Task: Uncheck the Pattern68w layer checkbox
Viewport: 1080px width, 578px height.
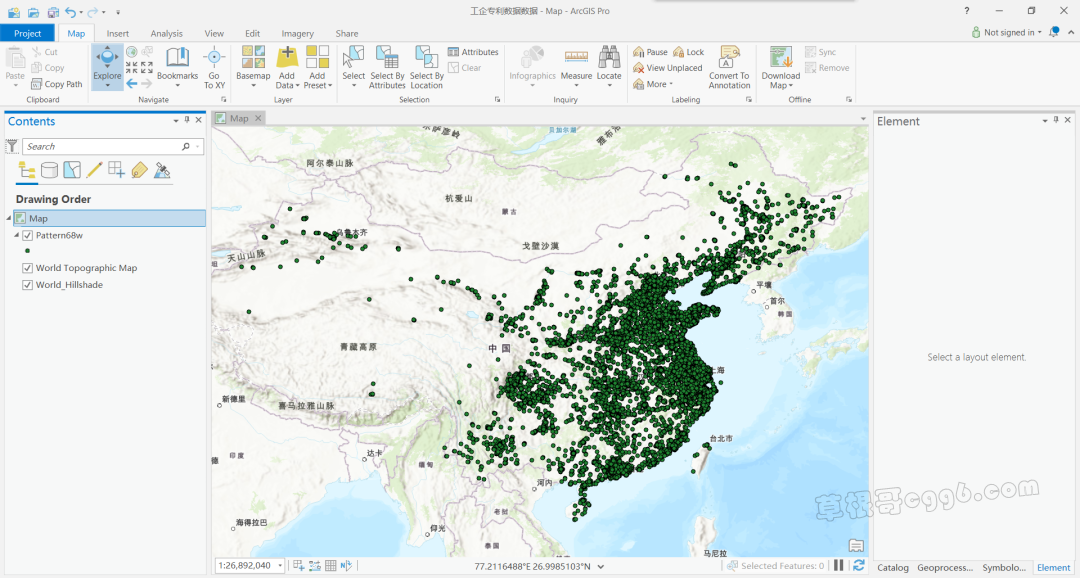Action: click(28, 235)
